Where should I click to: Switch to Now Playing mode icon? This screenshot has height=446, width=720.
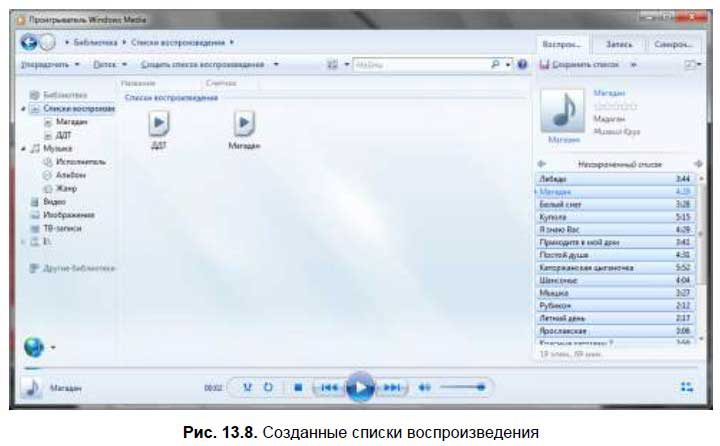click(687, 387)
